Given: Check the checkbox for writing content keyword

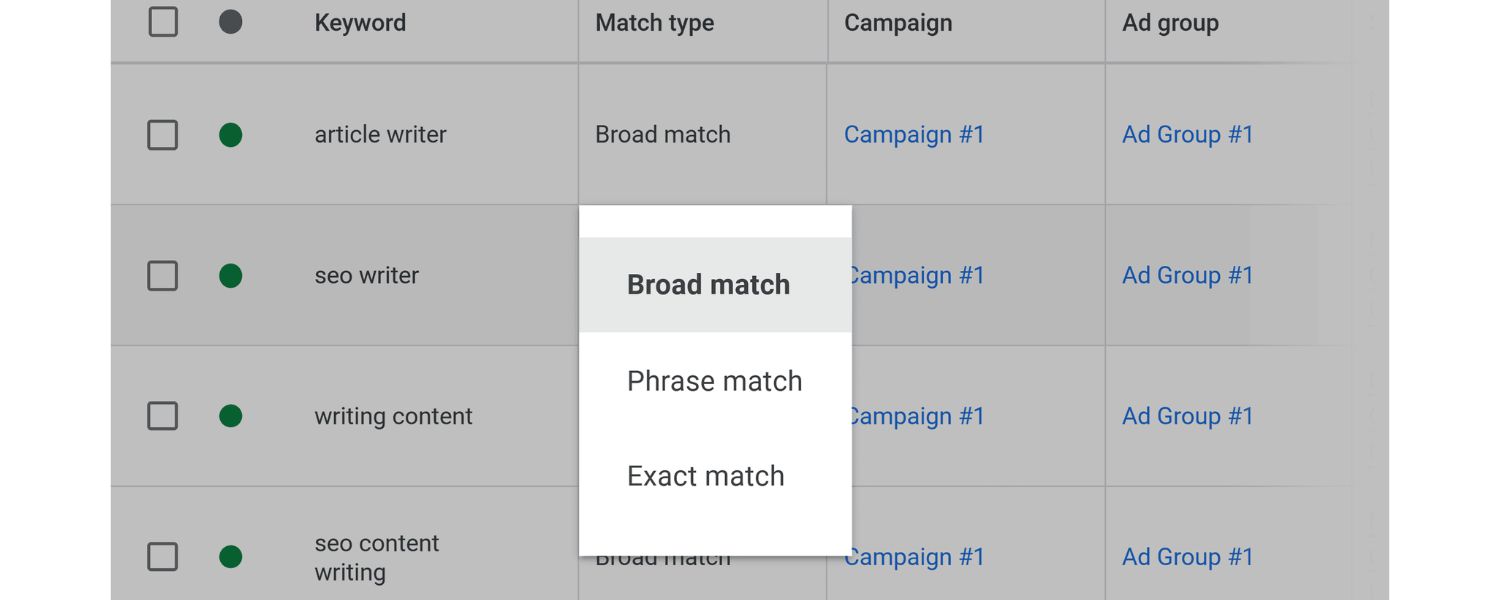Looking at the screenshot, I should tap(162, 416).
